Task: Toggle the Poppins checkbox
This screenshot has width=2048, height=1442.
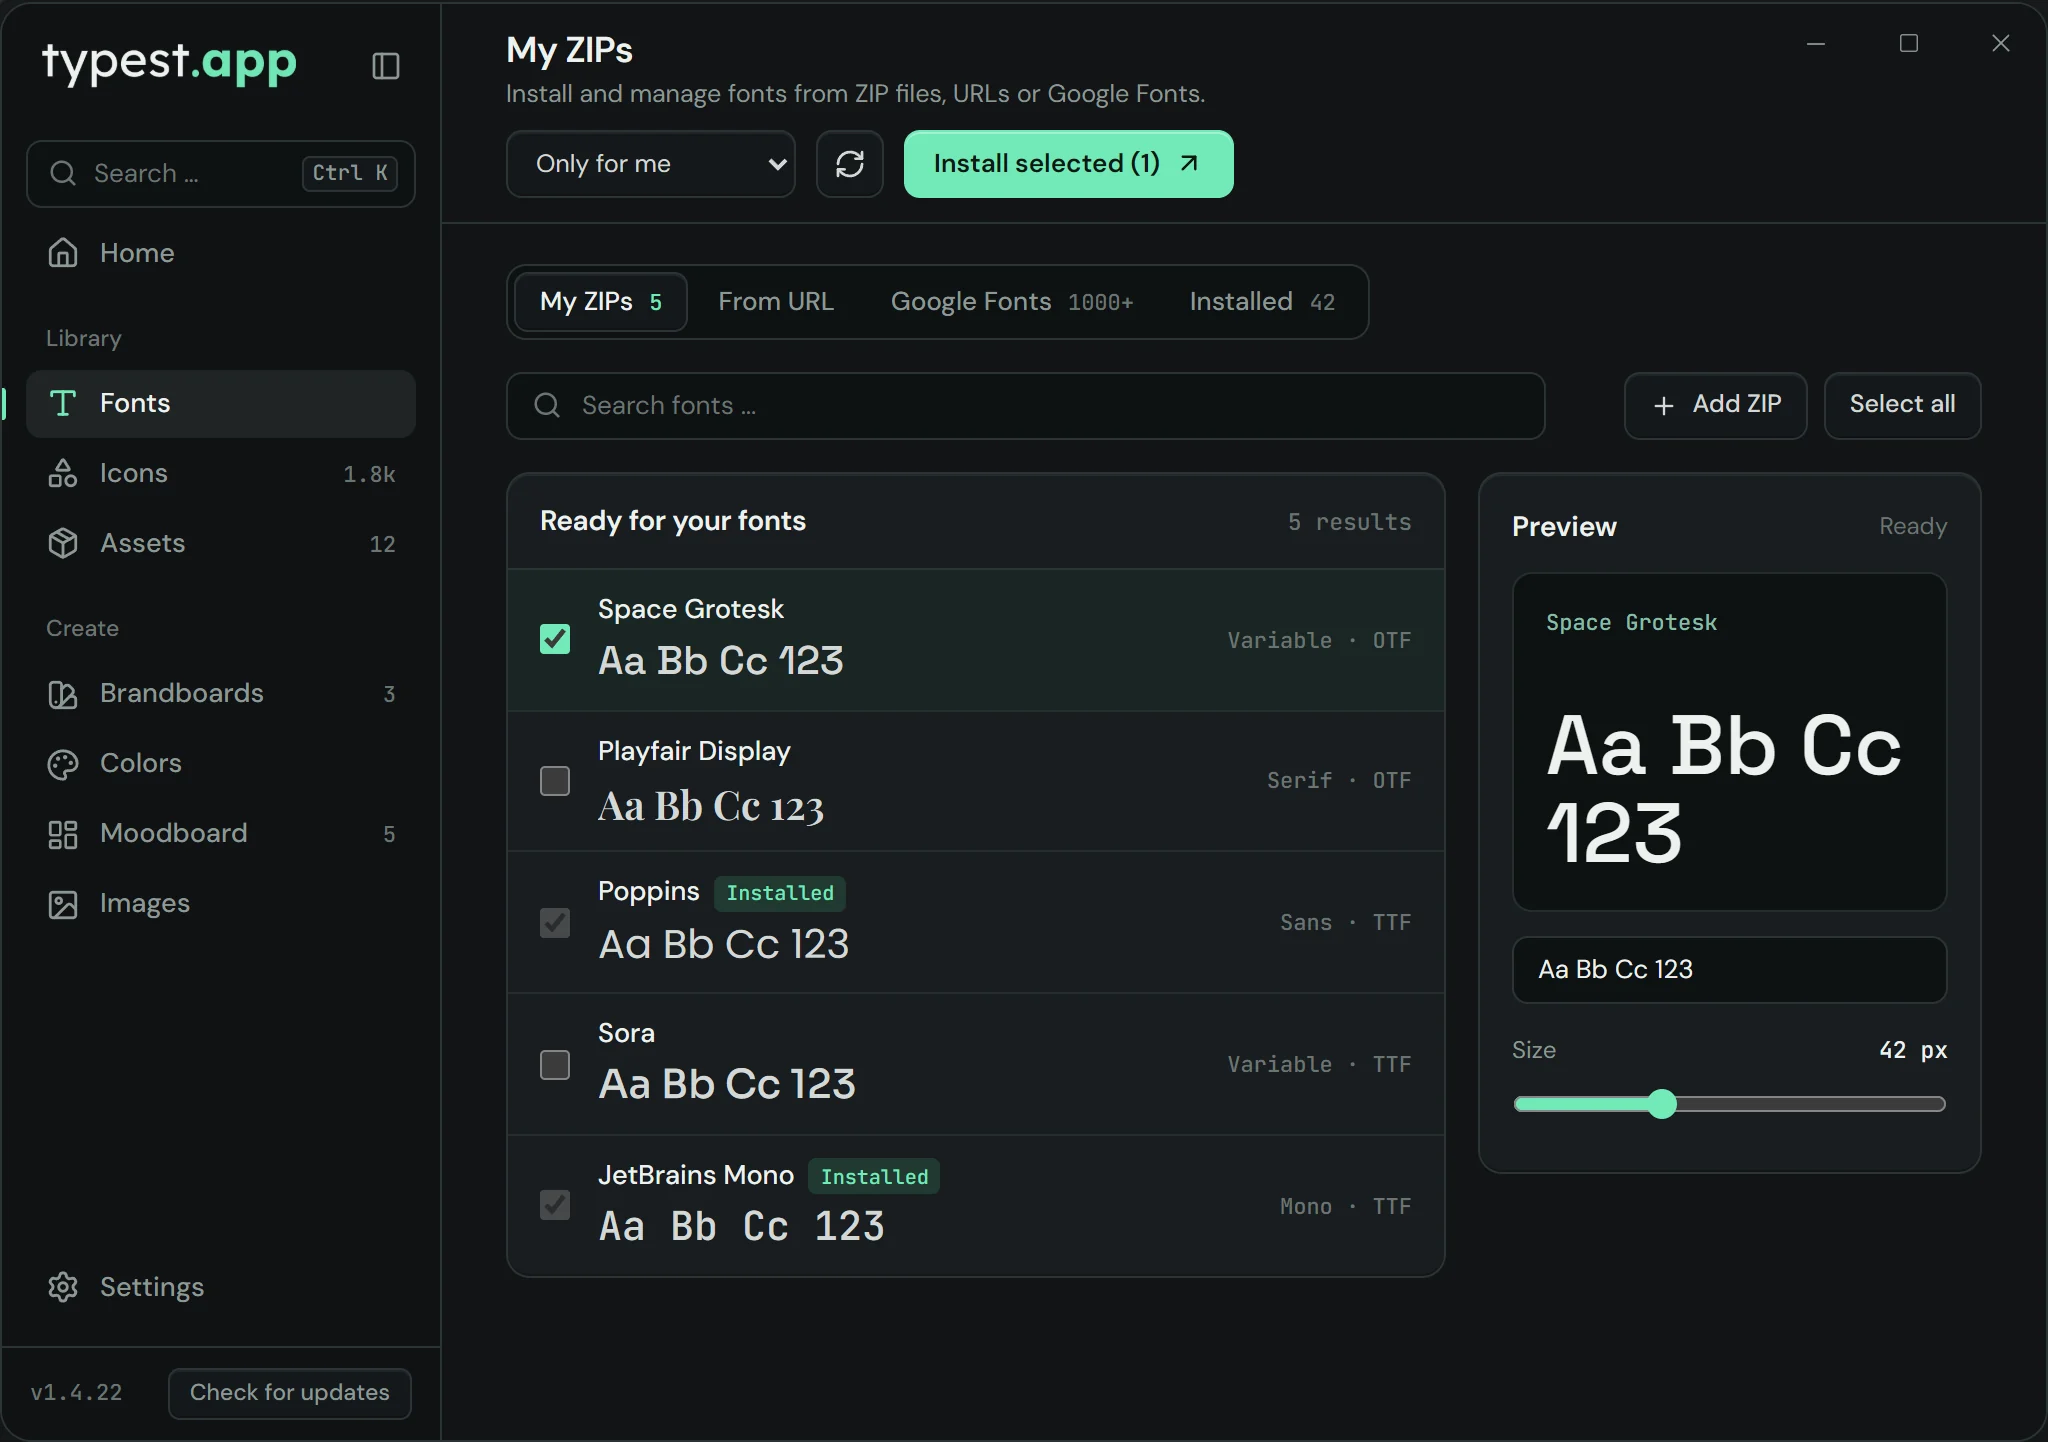Action: tap(555, 923)
